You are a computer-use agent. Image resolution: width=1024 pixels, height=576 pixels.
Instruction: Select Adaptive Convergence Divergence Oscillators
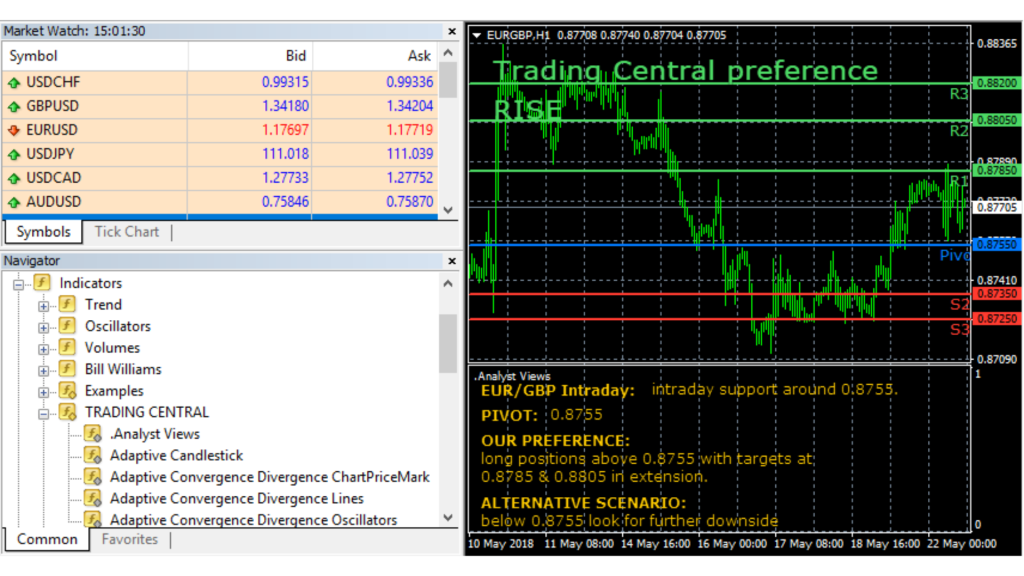click(x=253, y=520)
